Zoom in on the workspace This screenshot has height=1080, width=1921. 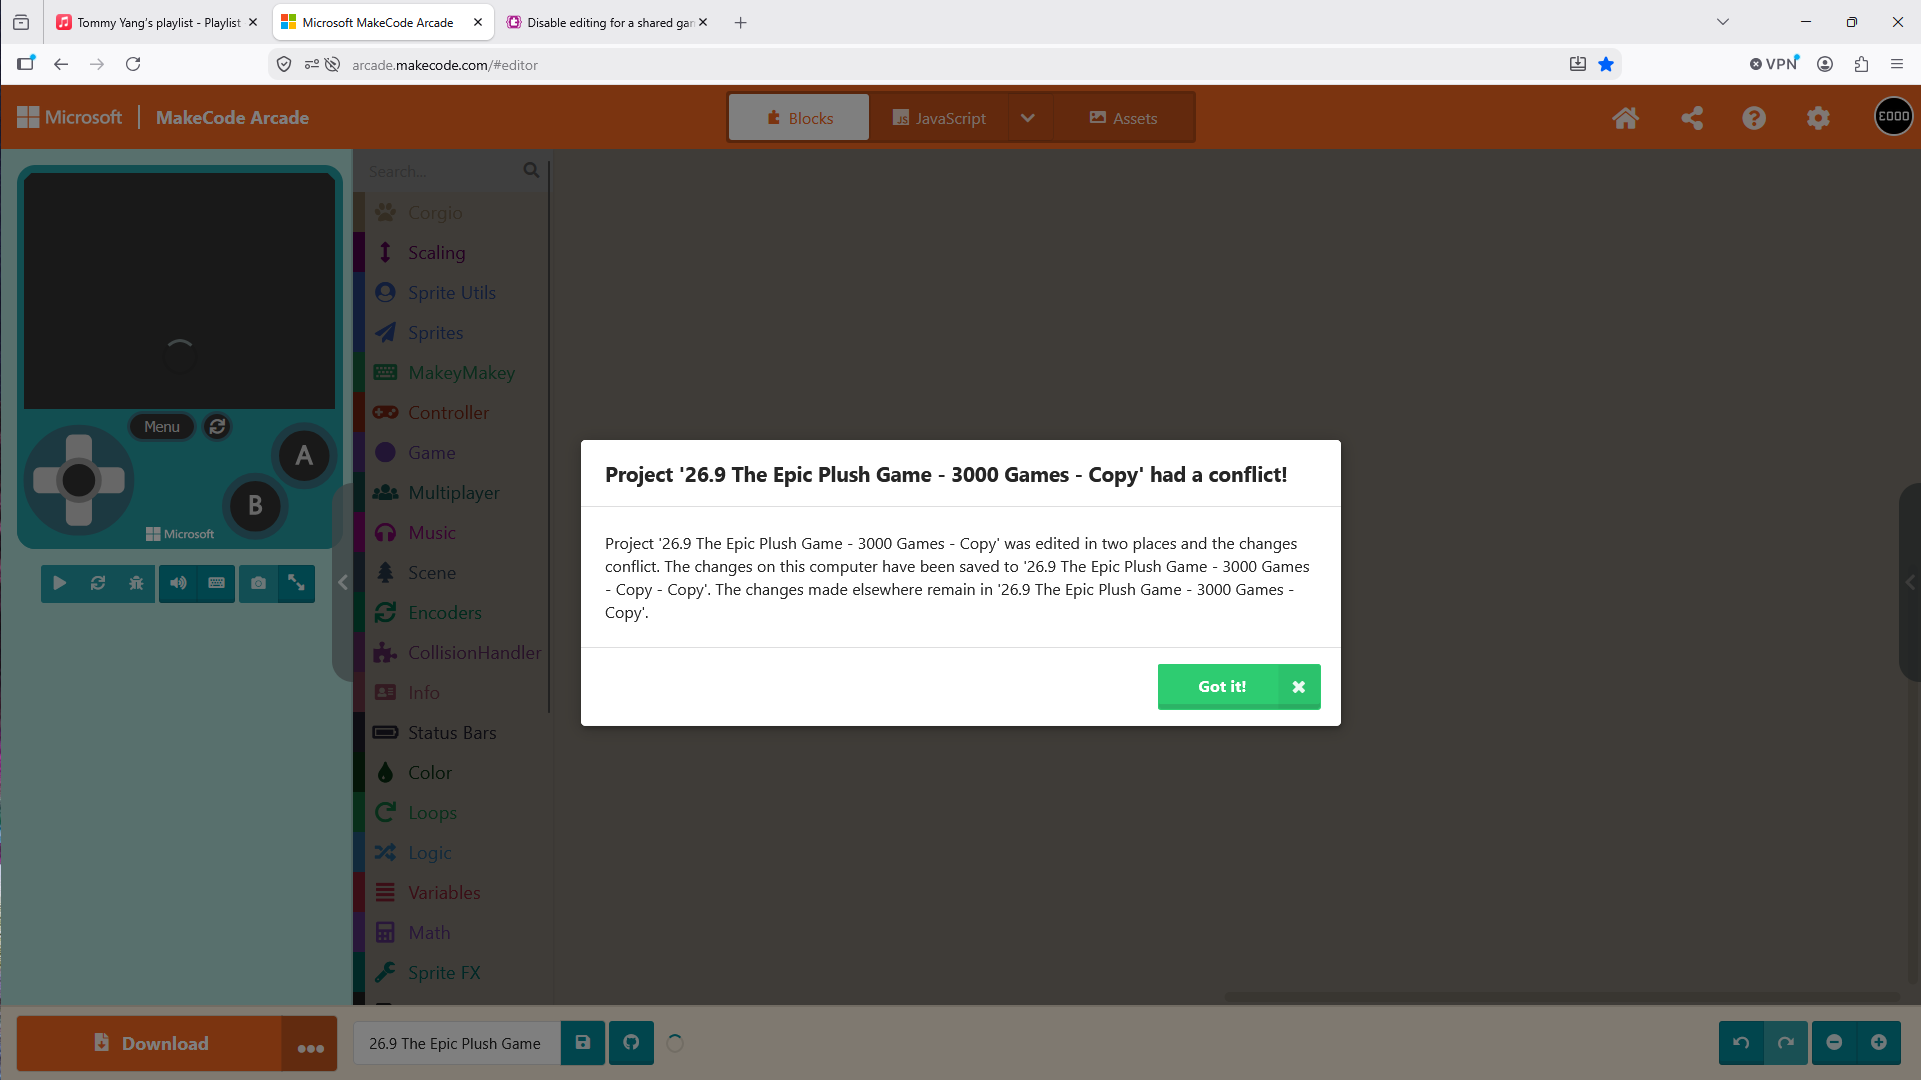tap(1878, 1044)
